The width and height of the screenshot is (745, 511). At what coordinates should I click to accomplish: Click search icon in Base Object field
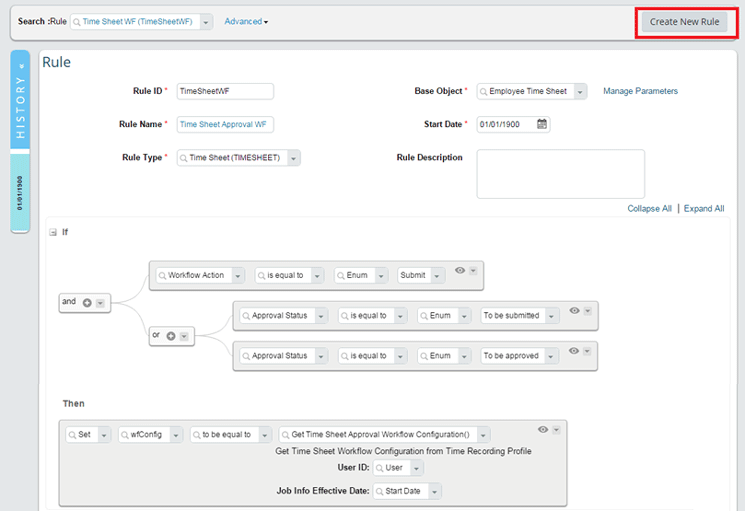coord(484,91)
